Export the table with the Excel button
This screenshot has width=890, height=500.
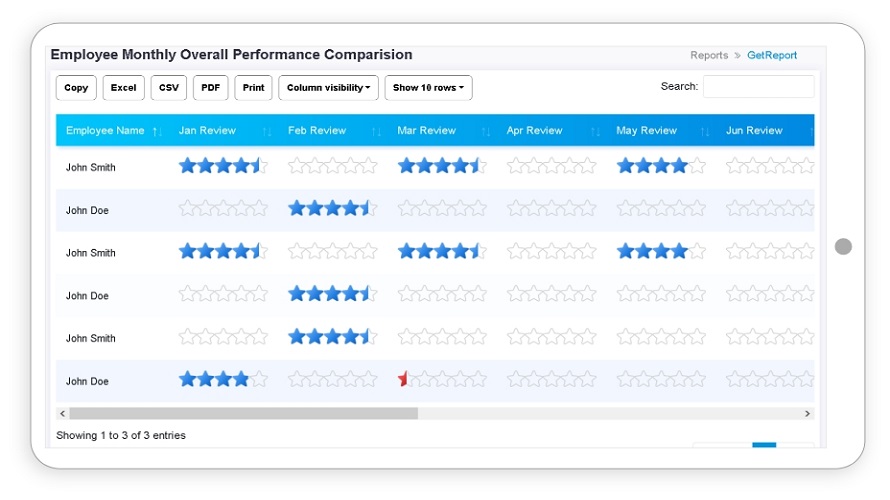[x=123, y=88]
